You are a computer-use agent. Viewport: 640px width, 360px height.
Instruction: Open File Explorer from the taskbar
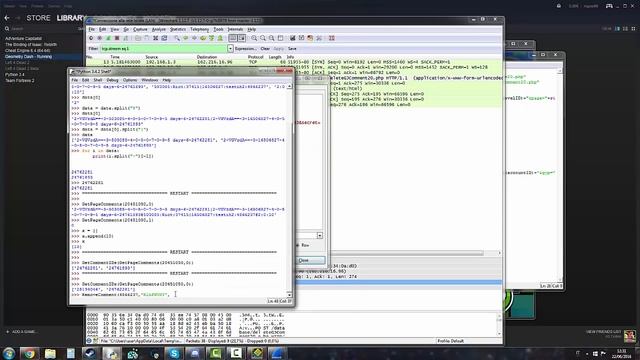(x=50, y=353)
